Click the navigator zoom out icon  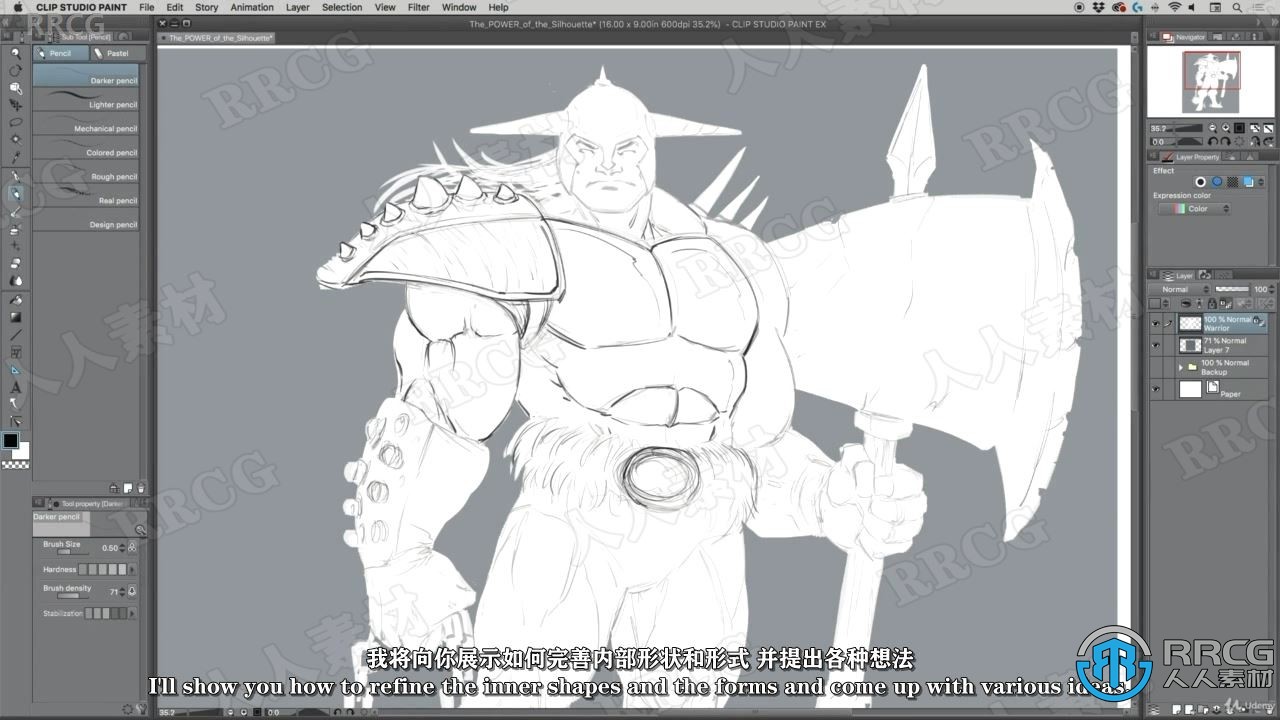(x=1213, y=128)
